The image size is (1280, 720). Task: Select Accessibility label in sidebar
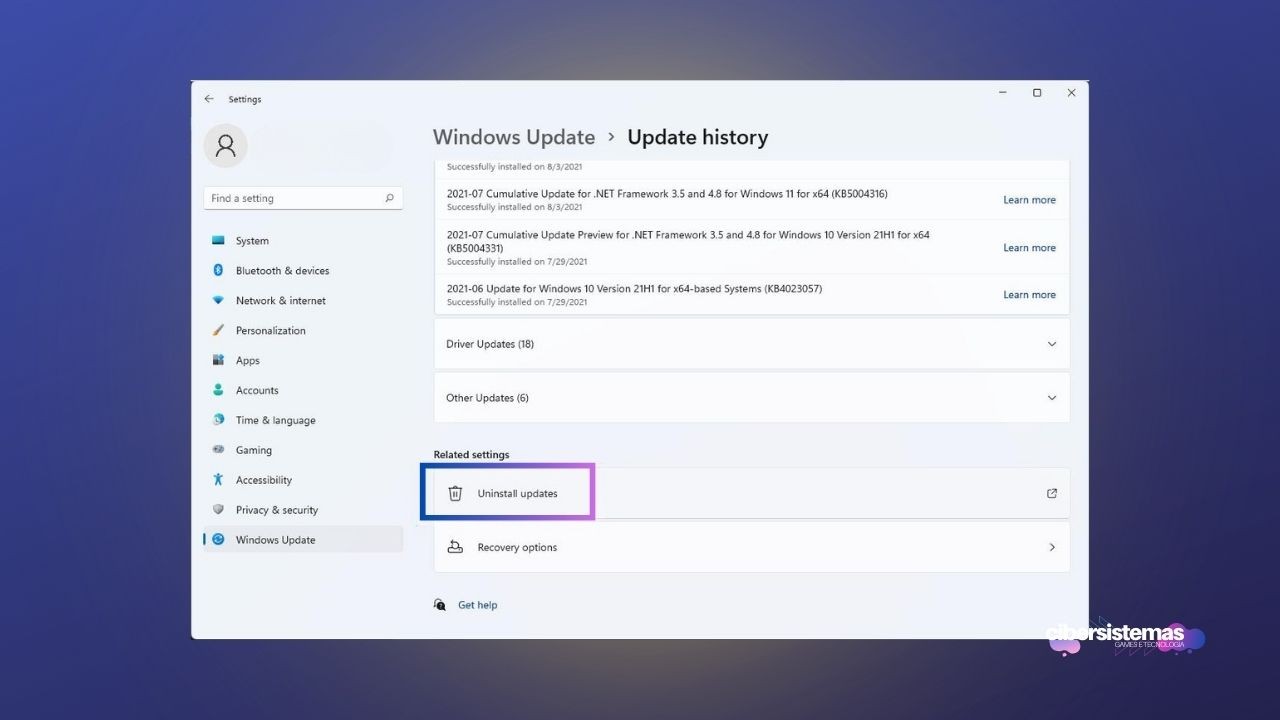264,480
